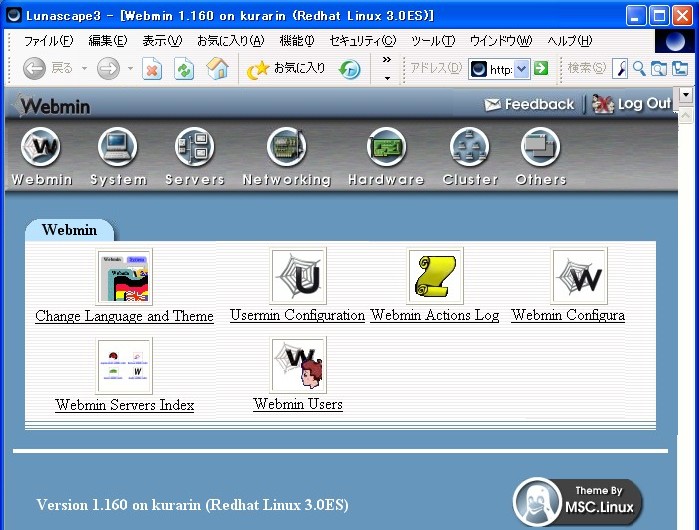
Task: Click the magnifier search icon
Action: [x=639, y=69]
